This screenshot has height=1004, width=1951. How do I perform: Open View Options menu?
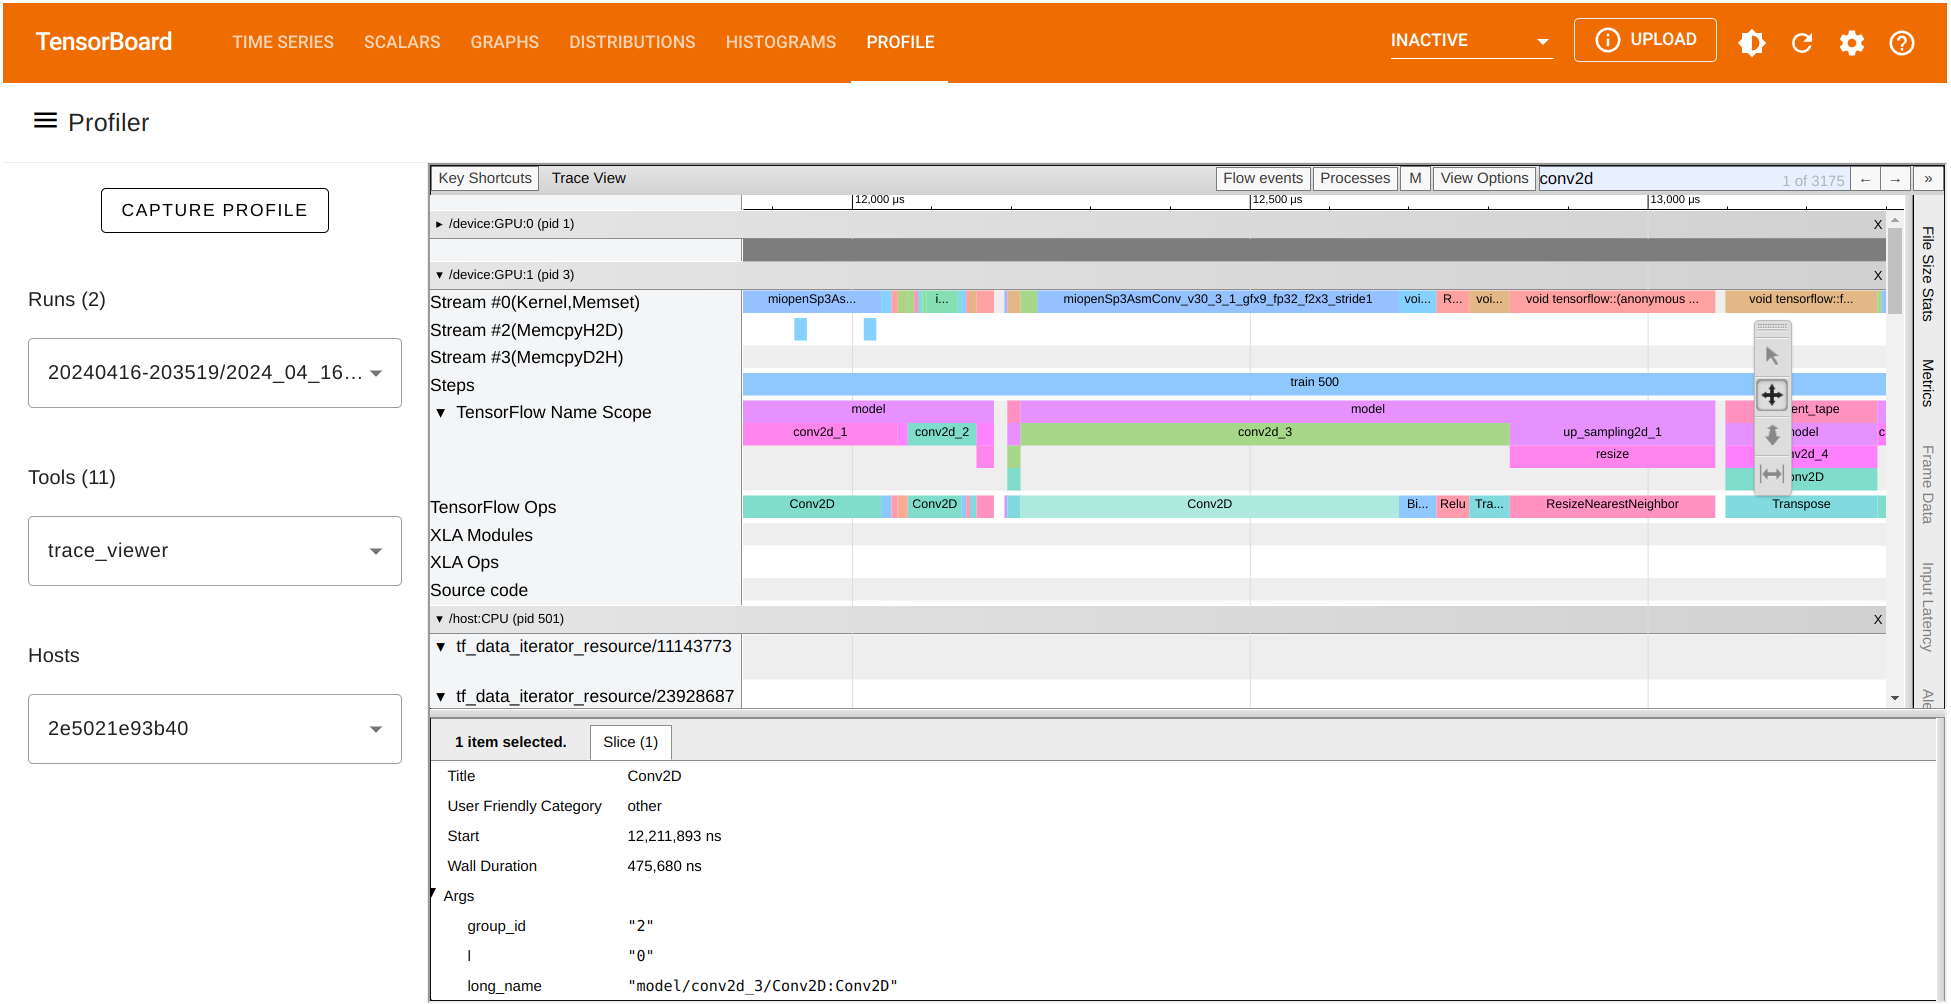[x=1484, y=178]
